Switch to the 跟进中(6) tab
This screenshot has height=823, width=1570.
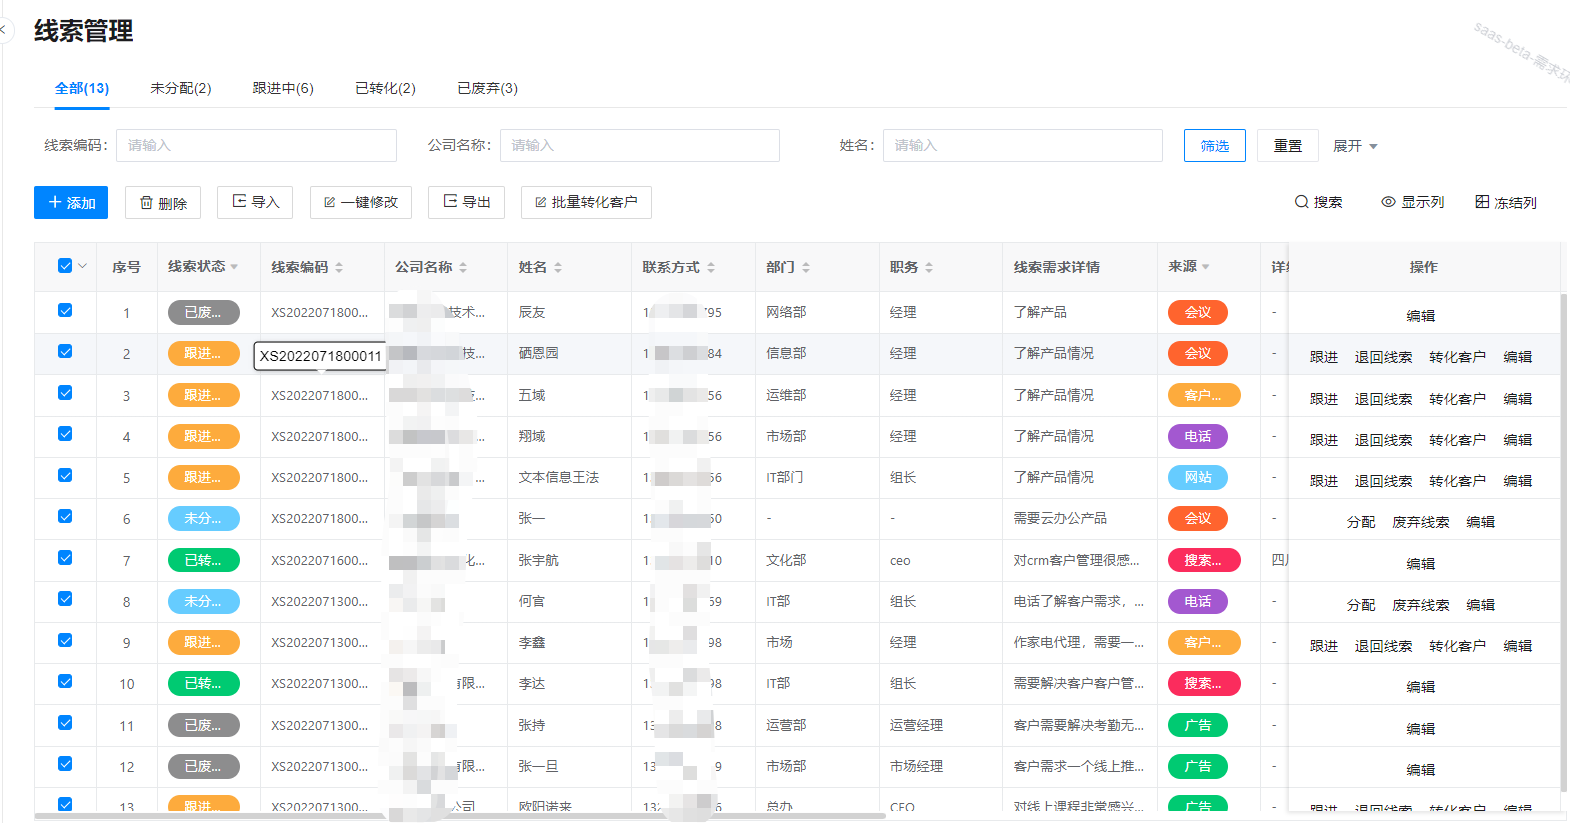[x=283, y=88]
